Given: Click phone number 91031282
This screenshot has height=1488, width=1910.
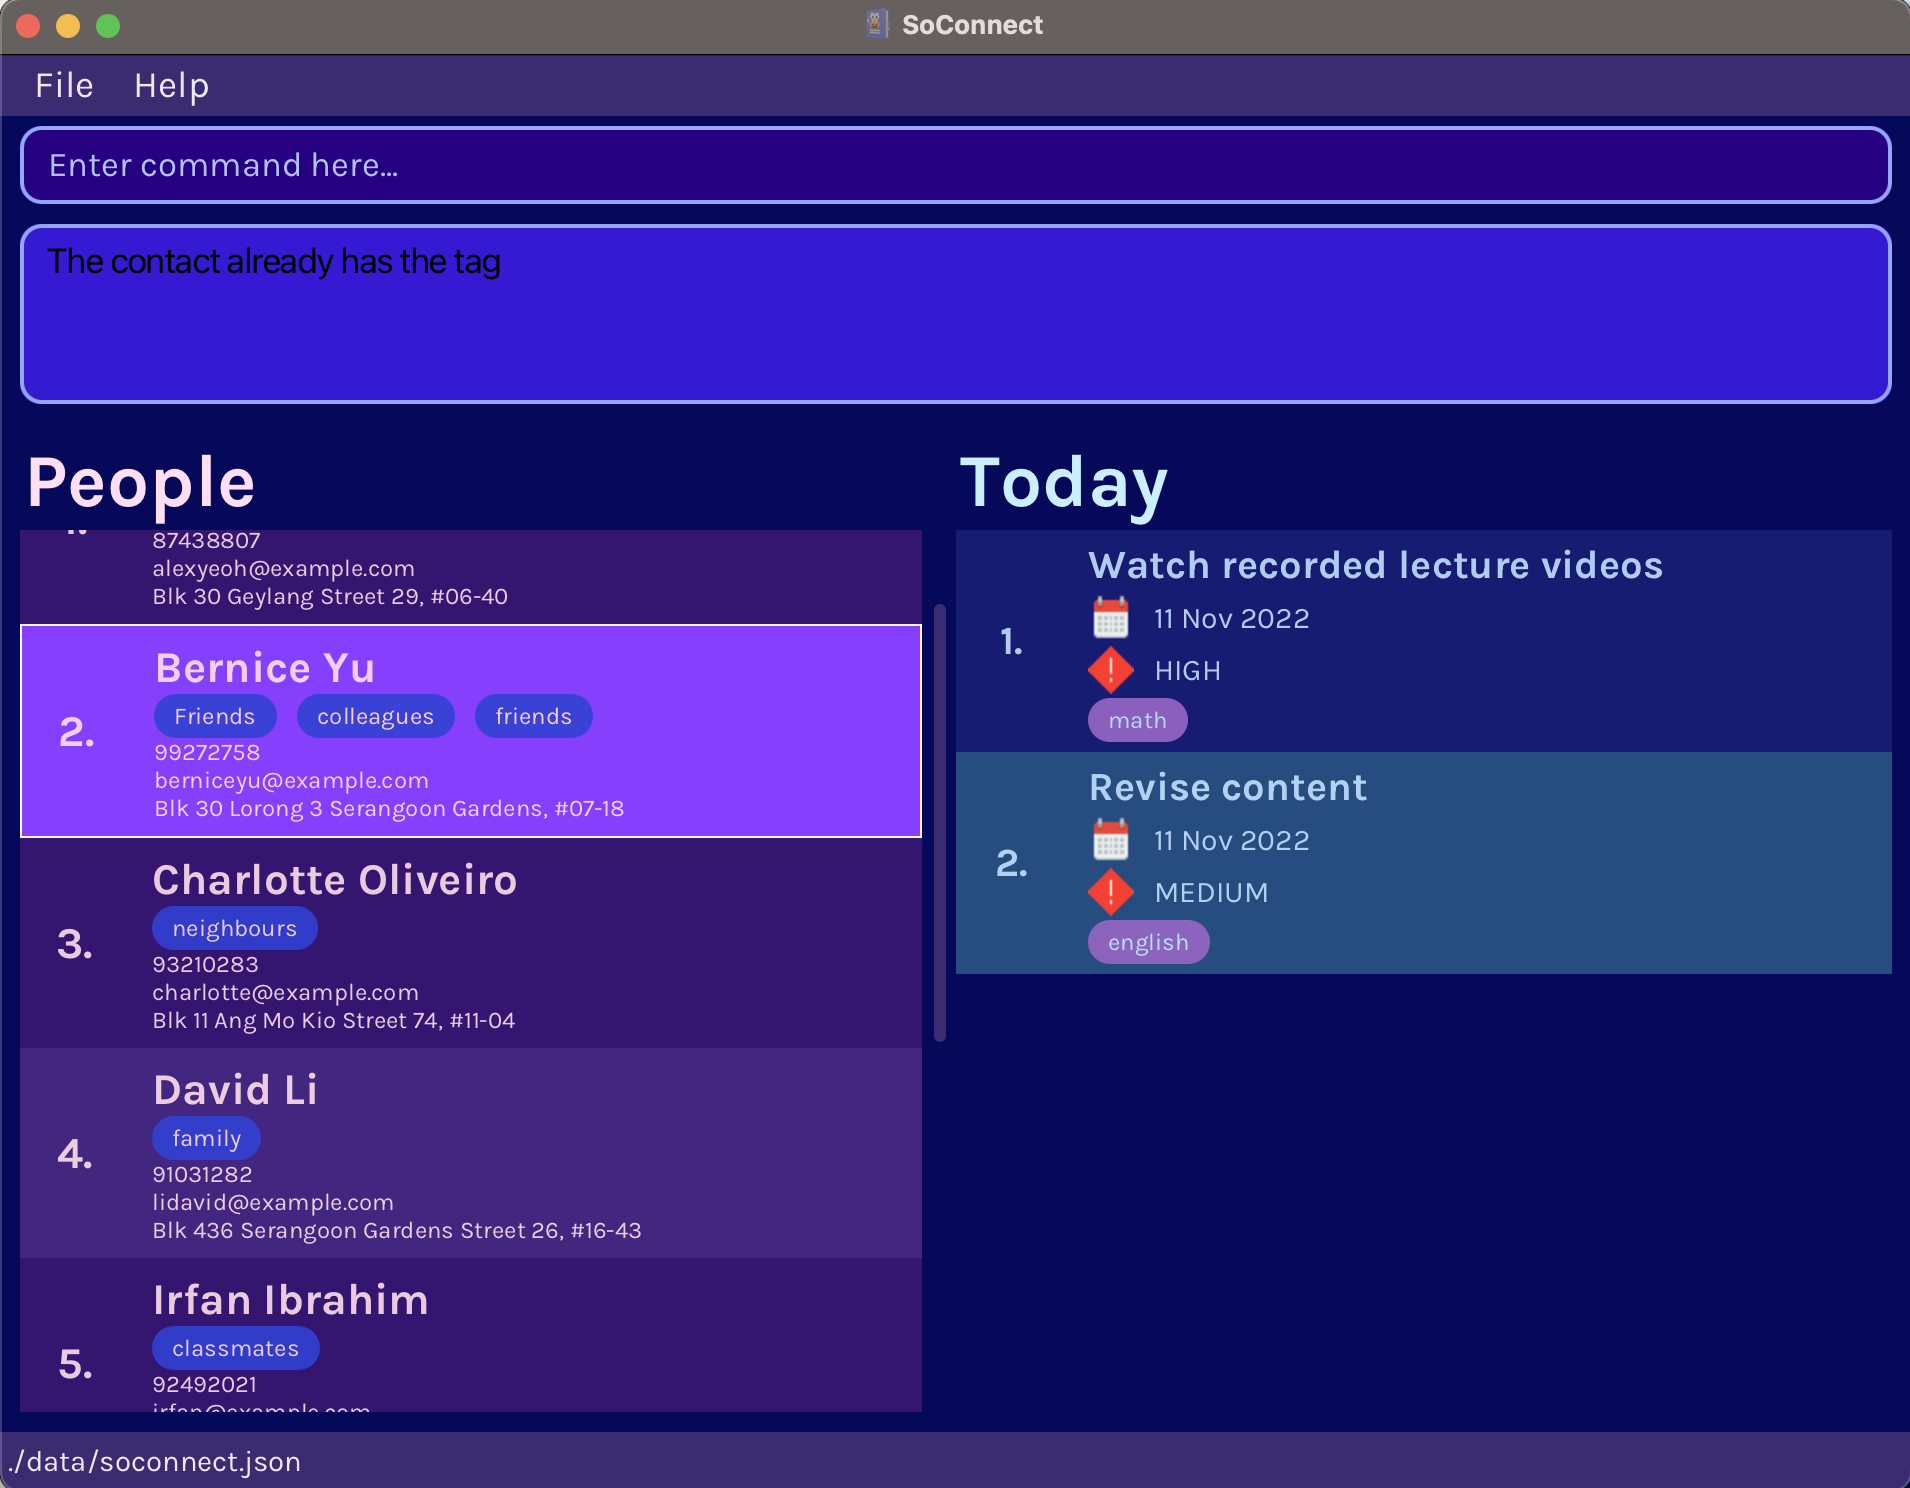Looking at the screenshot, I should 202,1174.
